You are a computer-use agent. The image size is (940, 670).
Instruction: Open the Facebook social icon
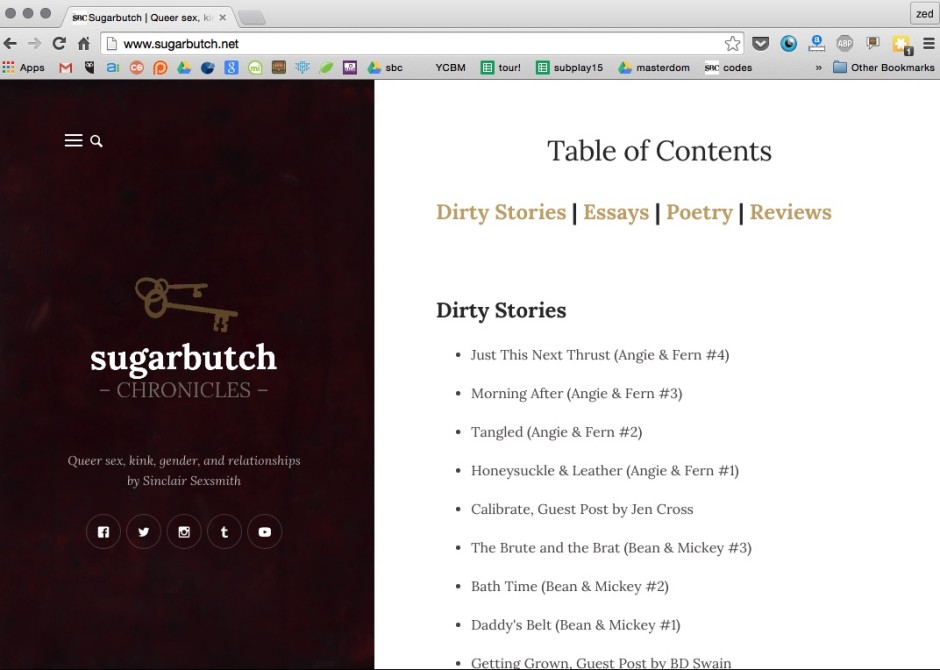click(103, 532)
